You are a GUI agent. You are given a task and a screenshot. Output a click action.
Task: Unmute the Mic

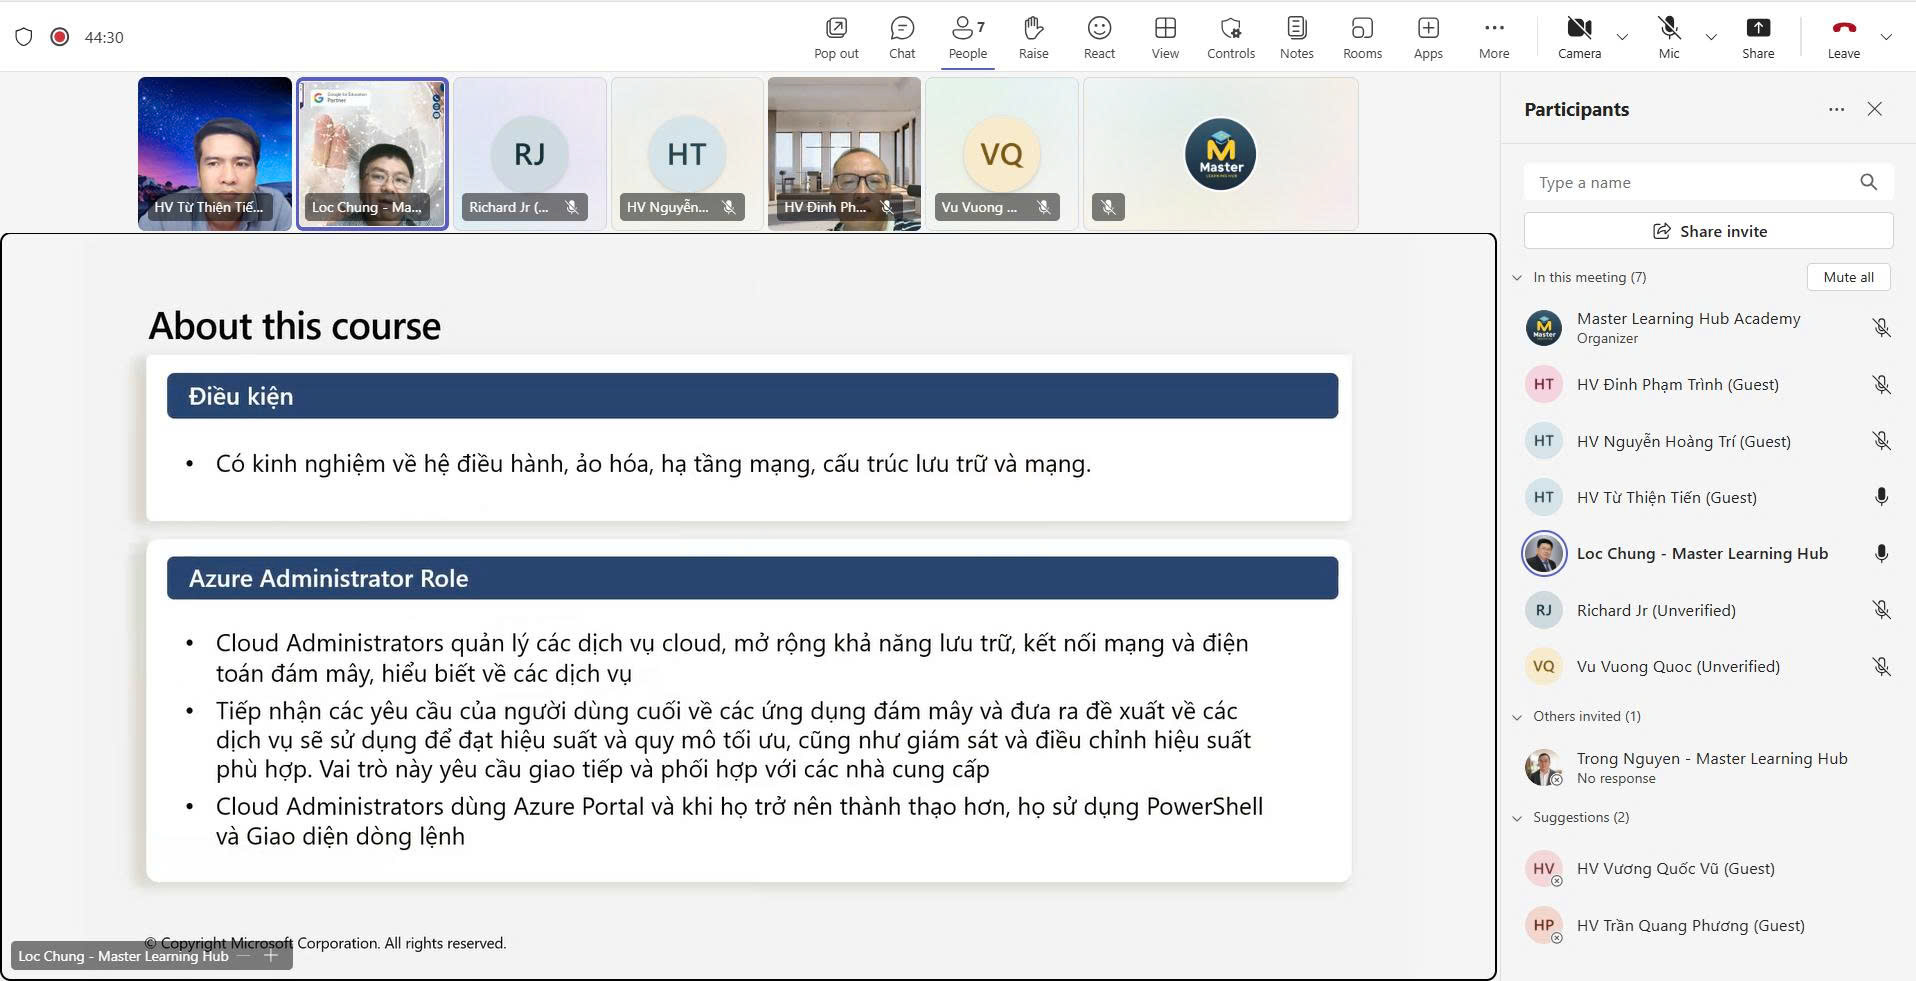coord(1668,38)
